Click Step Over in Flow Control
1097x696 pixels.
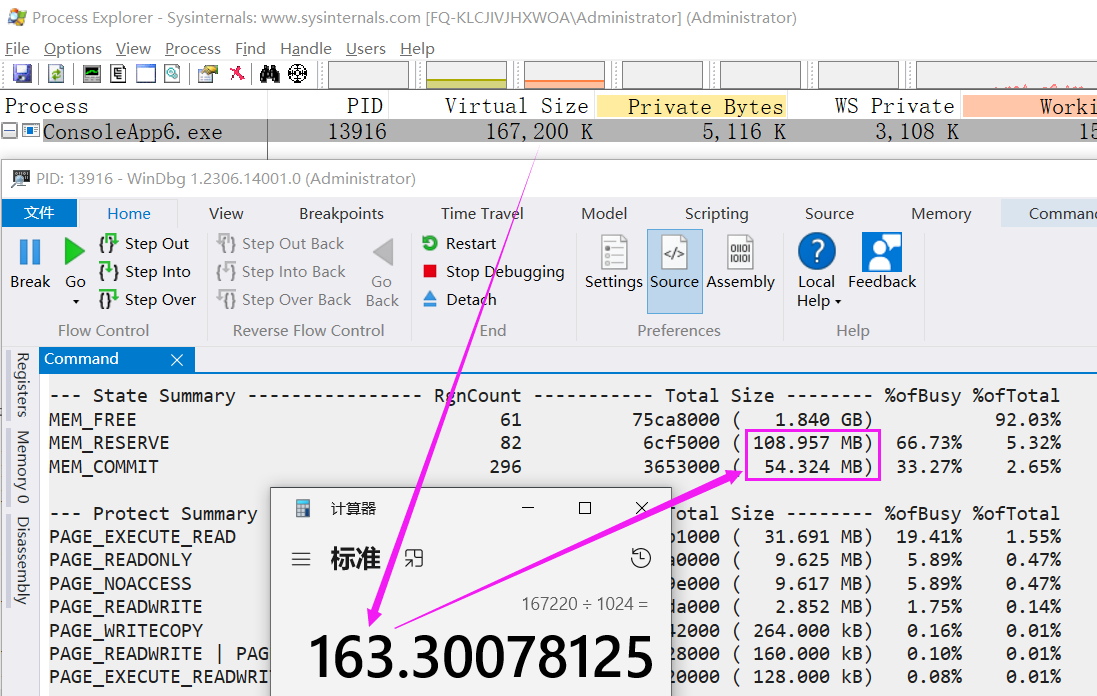click(148, 299)
